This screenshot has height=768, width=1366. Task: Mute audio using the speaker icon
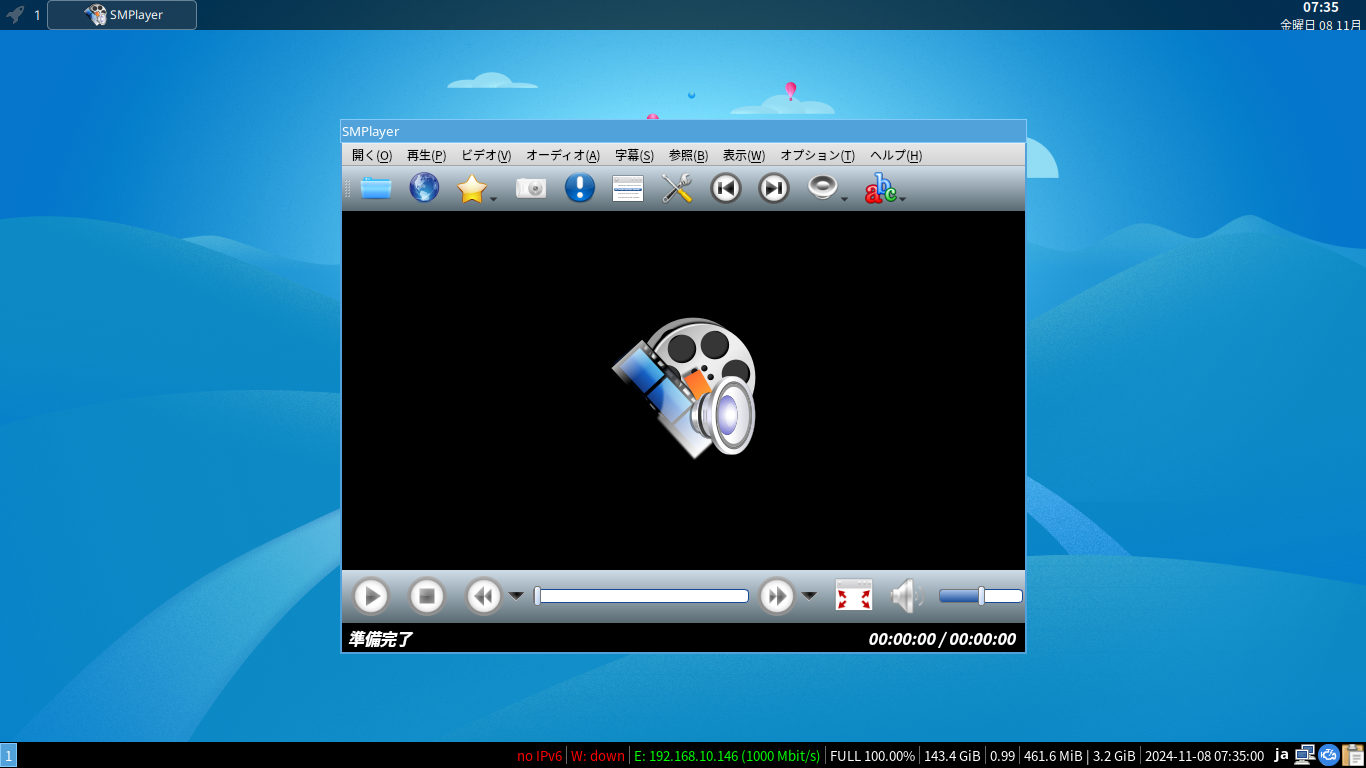tap(904, 595)
